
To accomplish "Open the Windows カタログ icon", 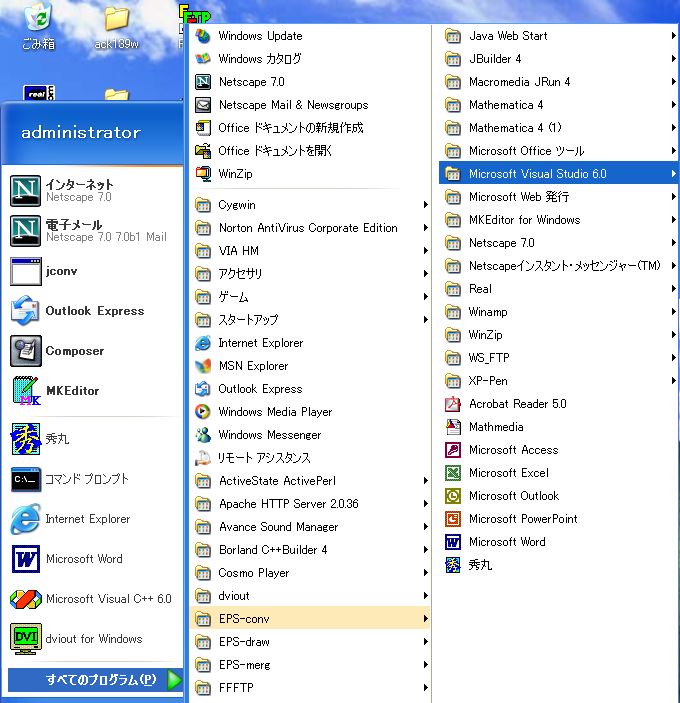I will pyautogui.click(x=203, y=59).
